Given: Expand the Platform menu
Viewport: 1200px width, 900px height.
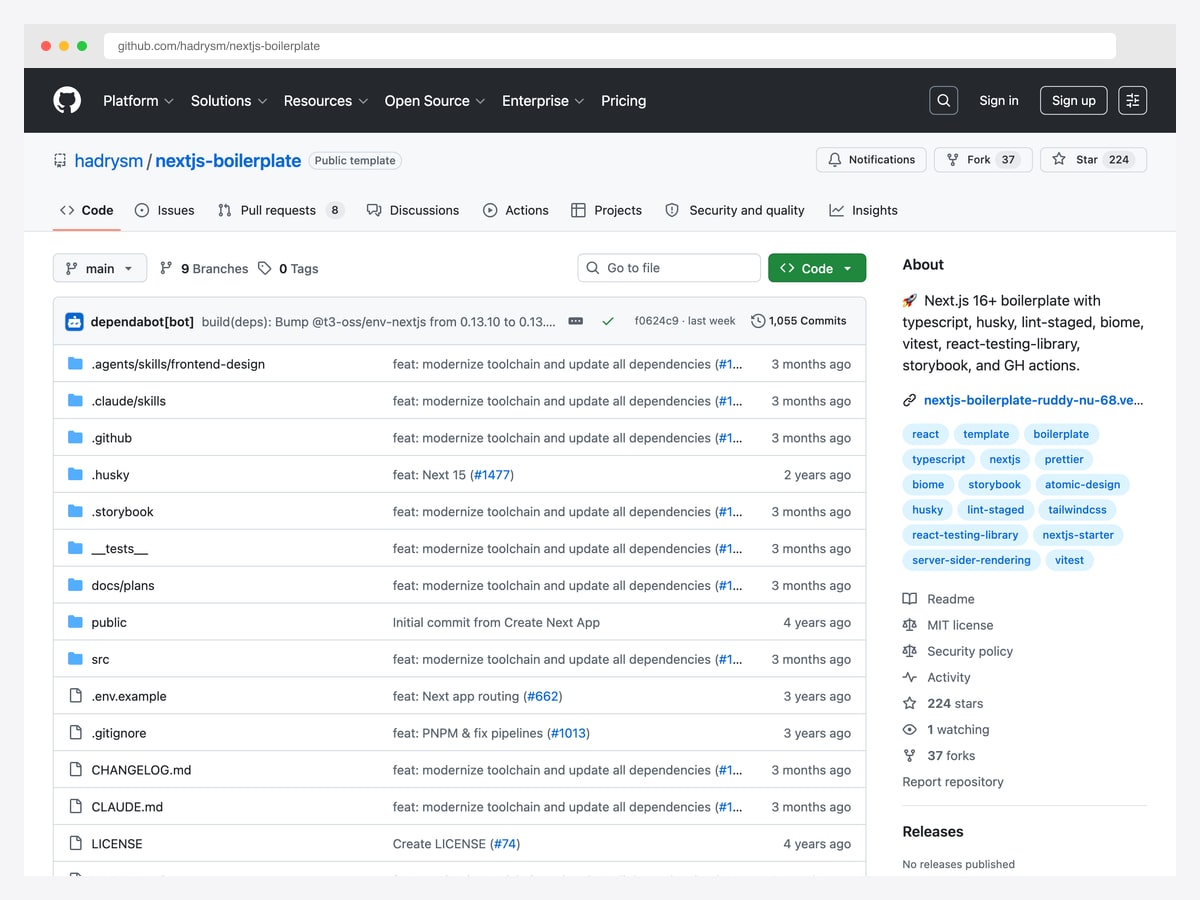Looking at the screenshot, I should (138, 101).
